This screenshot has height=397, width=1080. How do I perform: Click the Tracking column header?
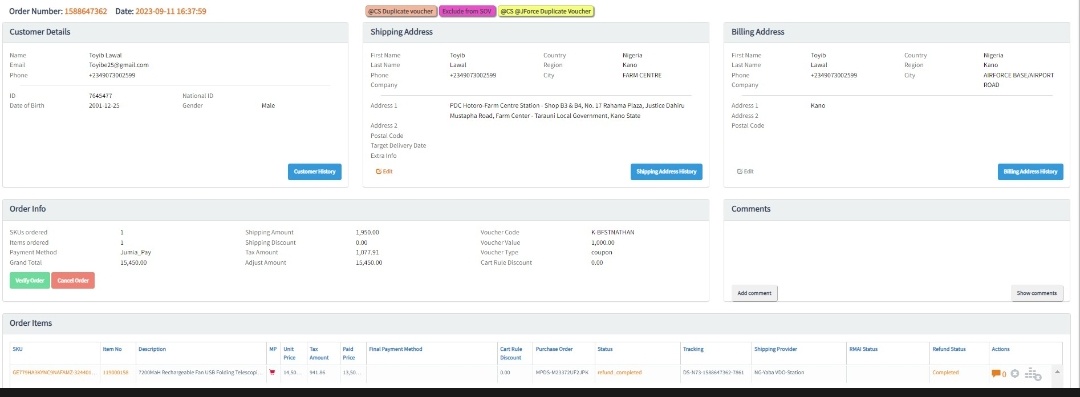pyautogui.click(x=693, y=349)
